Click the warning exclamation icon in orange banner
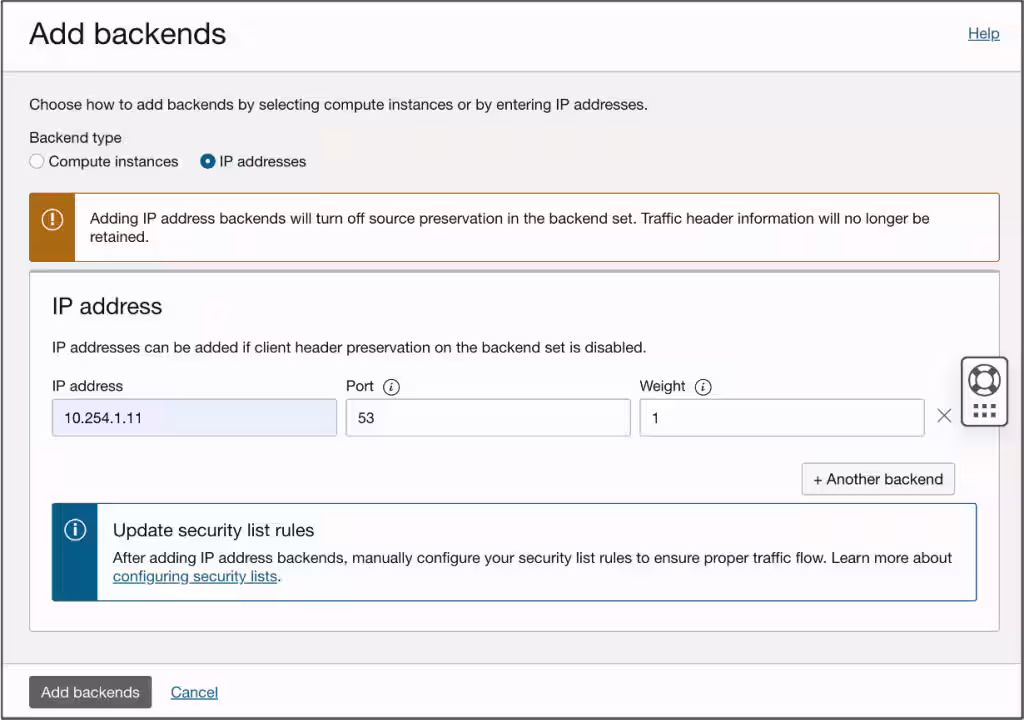1024x720 pixels. click(x=52, y=218)
